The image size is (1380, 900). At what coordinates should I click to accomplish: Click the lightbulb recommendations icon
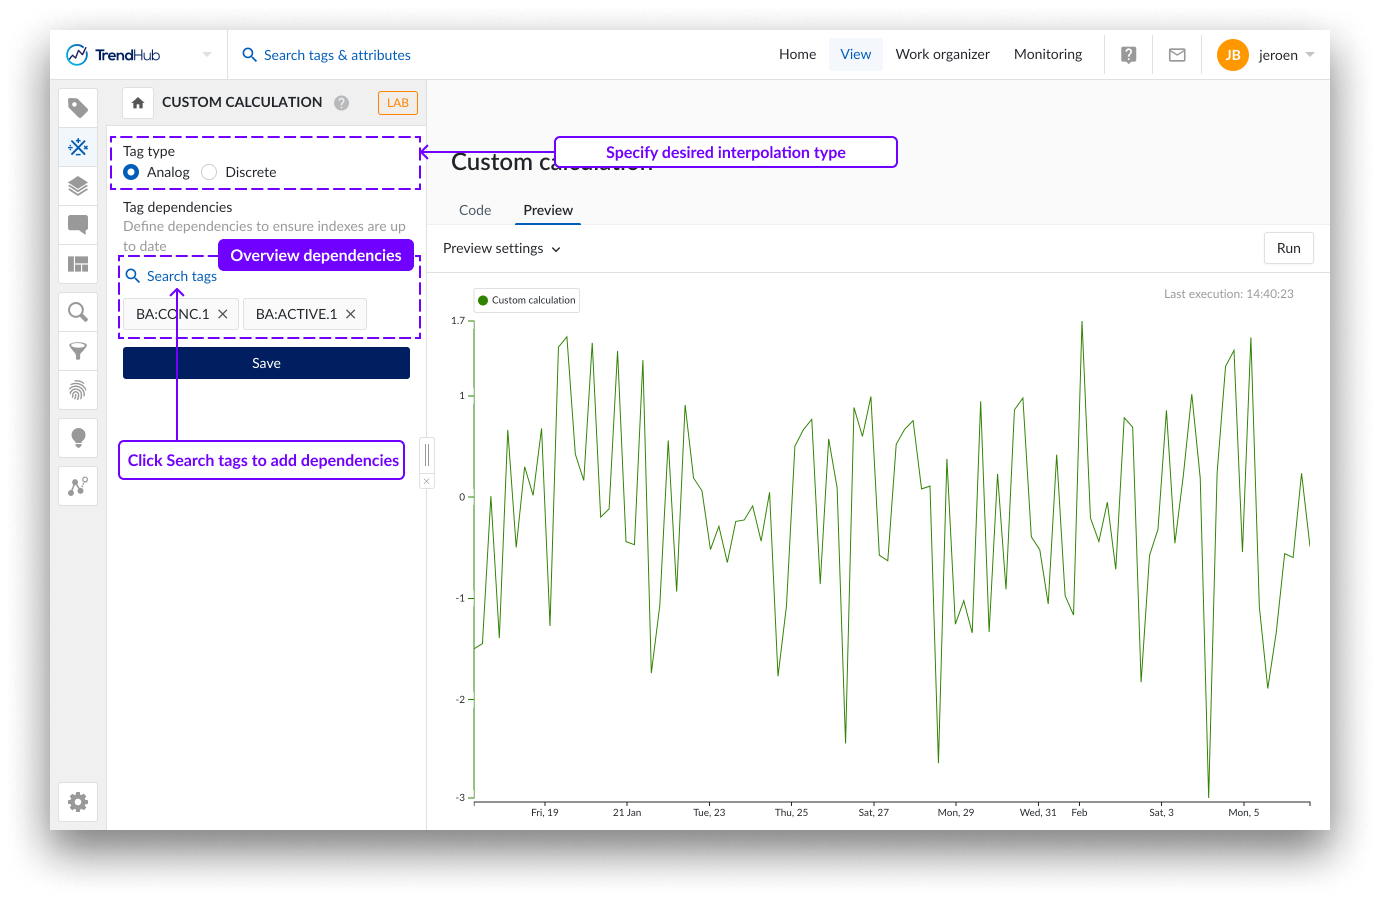pos(78,437)
